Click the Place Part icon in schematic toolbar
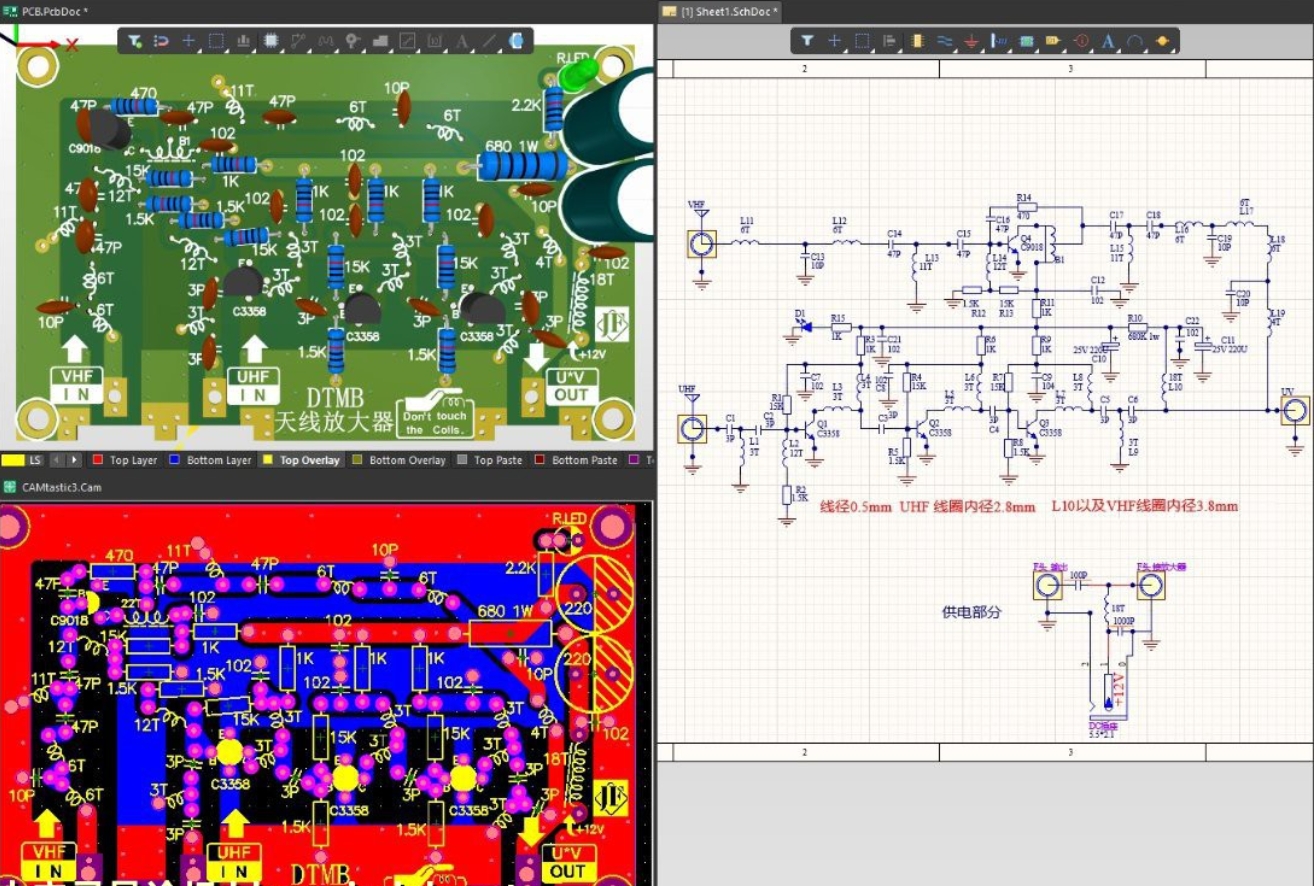1315x886 pixels. (917, 41)
